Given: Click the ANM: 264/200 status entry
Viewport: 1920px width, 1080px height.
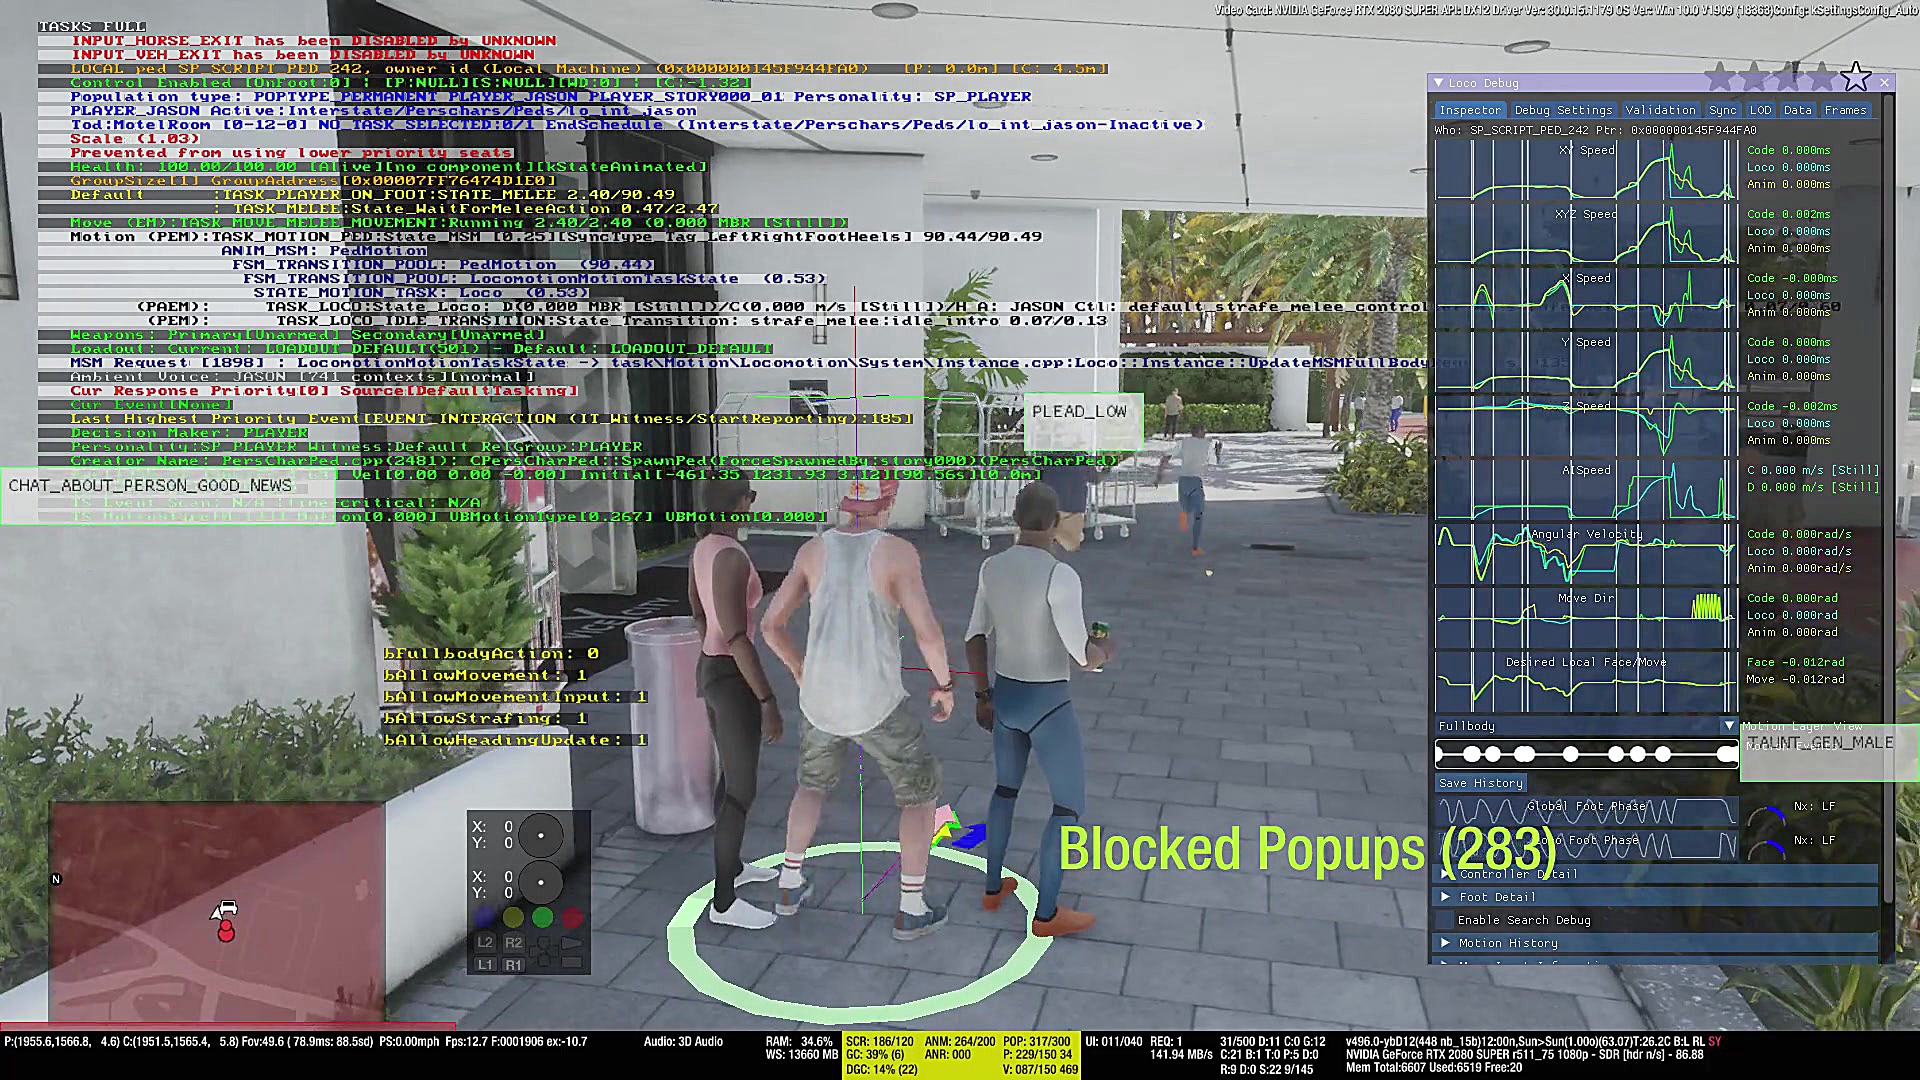Looking at the screenshot, I should click(960, 1042).
